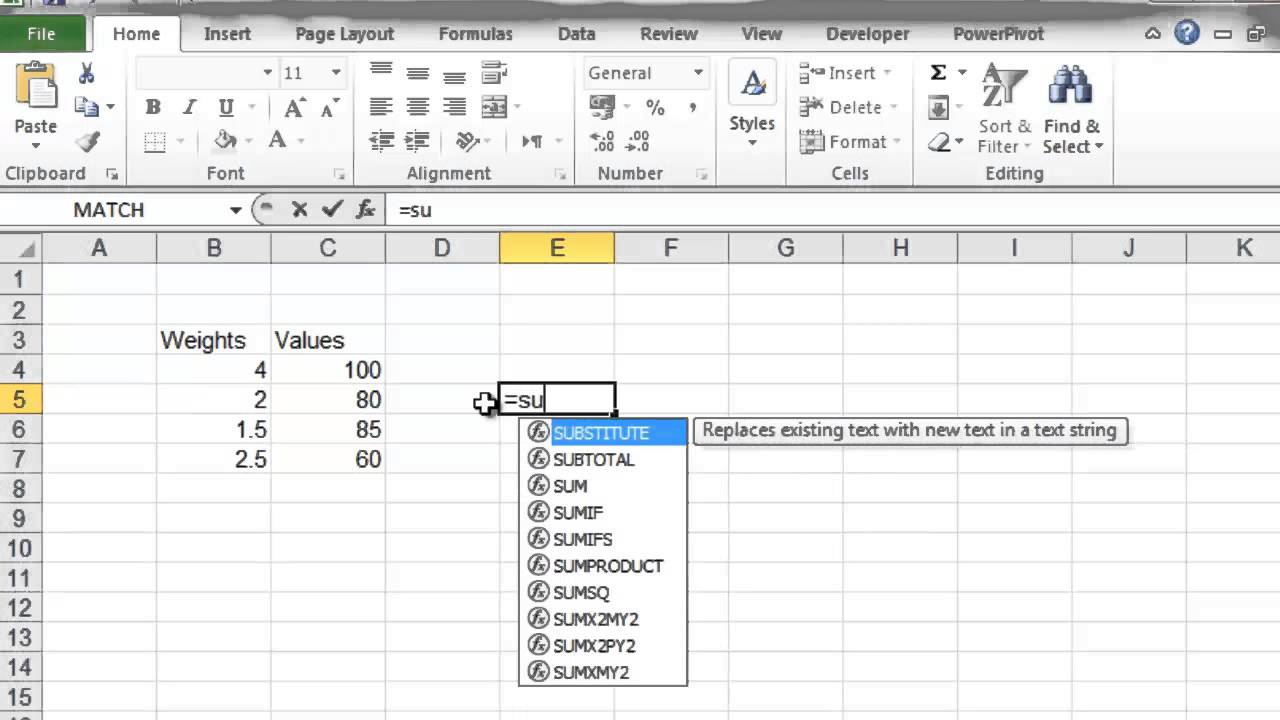
Task: Expand the Font dialog launcher
Action: coord(339,175)
